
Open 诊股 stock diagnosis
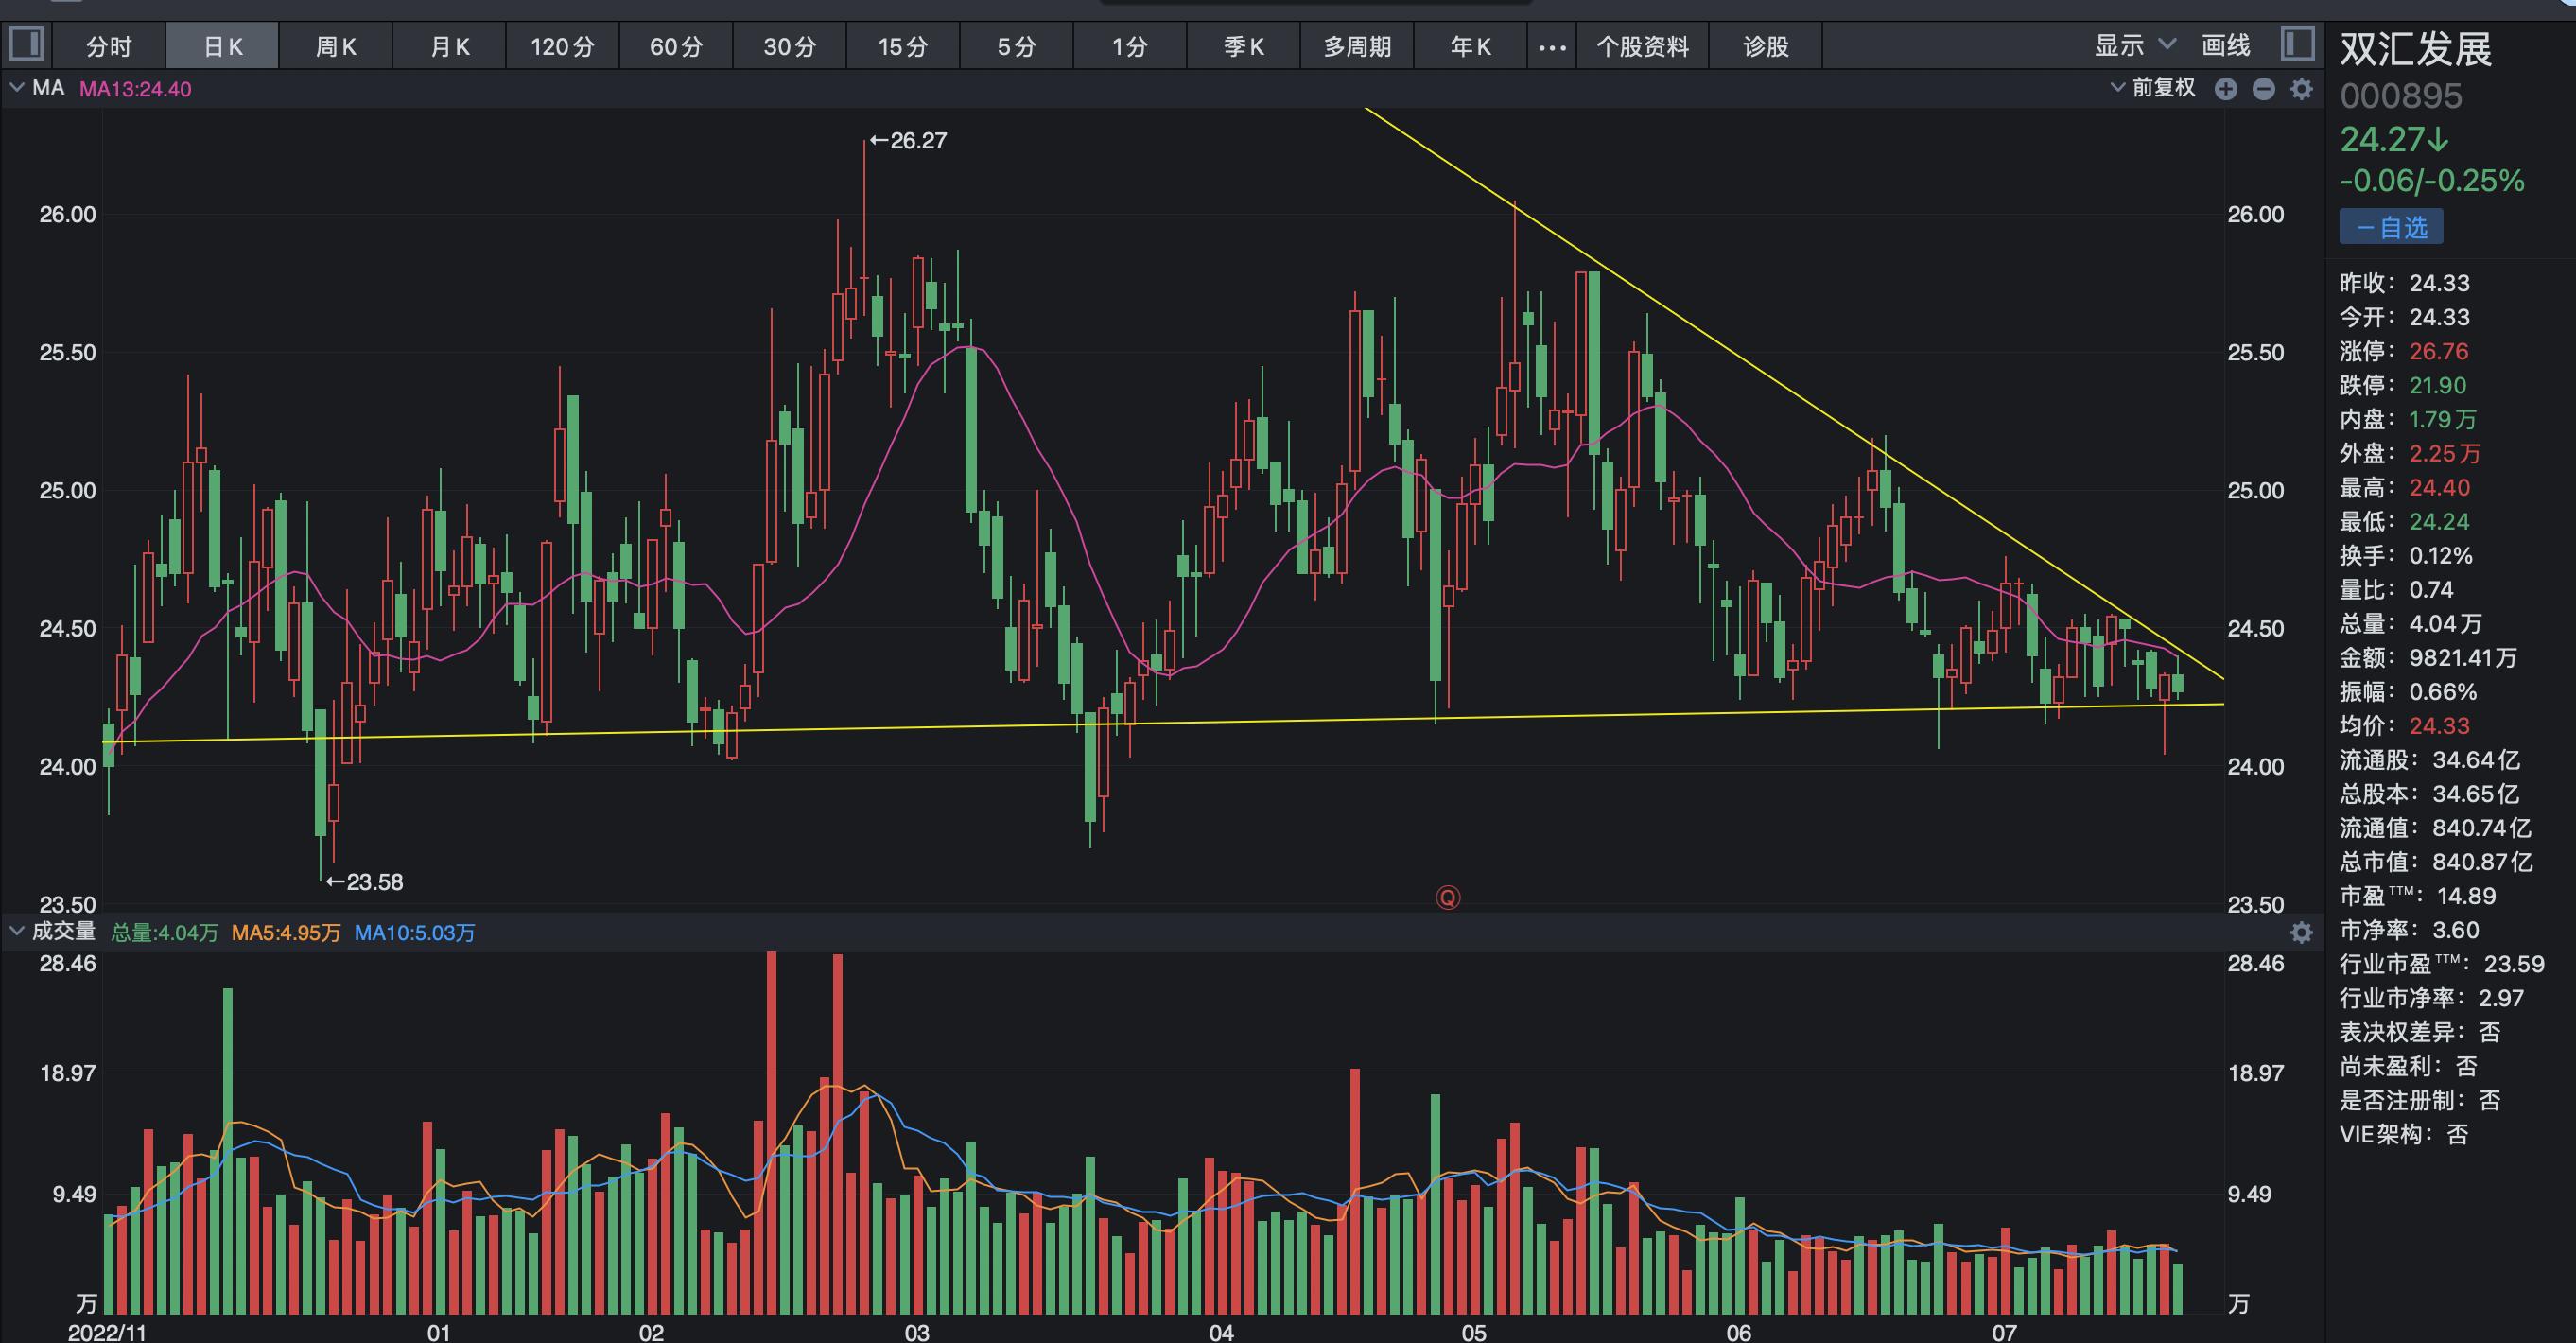pos(1766,47)
